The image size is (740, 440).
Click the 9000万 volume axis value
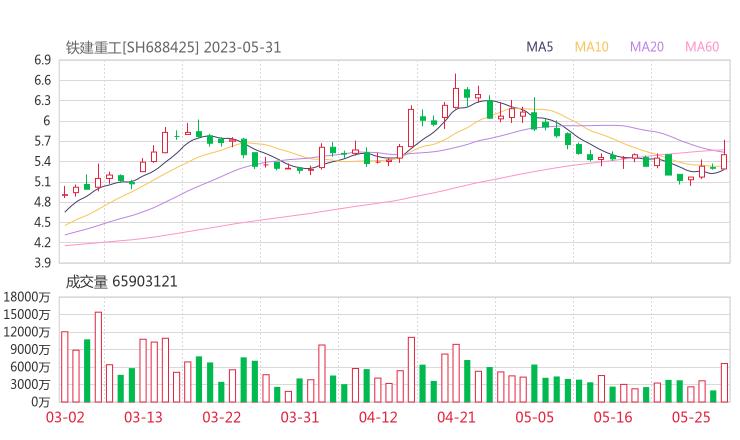(31, 349)
